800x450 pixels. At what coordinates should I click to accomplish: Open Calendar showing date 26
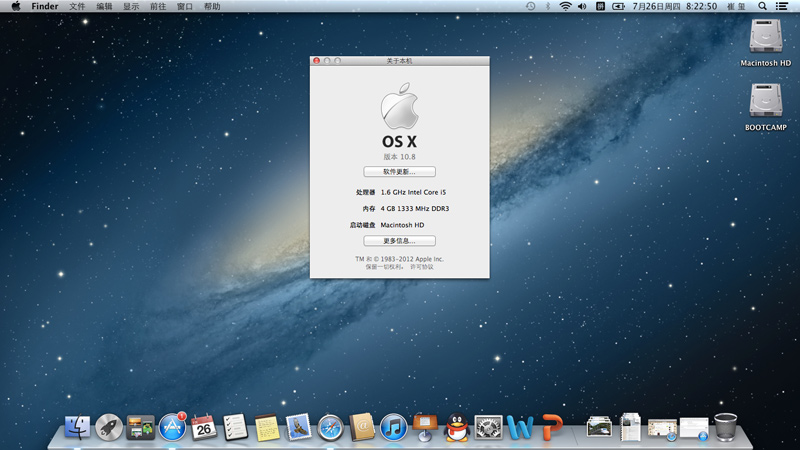(204, 428)
